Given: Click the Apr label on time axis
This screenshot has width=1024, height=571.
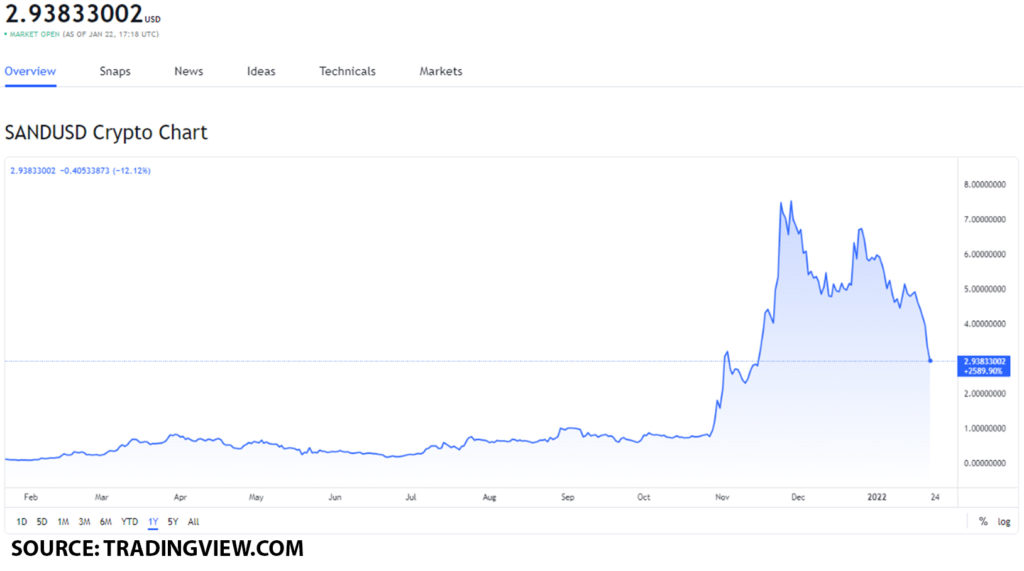Looking at the screenshot, I should (x=180, y=497).
